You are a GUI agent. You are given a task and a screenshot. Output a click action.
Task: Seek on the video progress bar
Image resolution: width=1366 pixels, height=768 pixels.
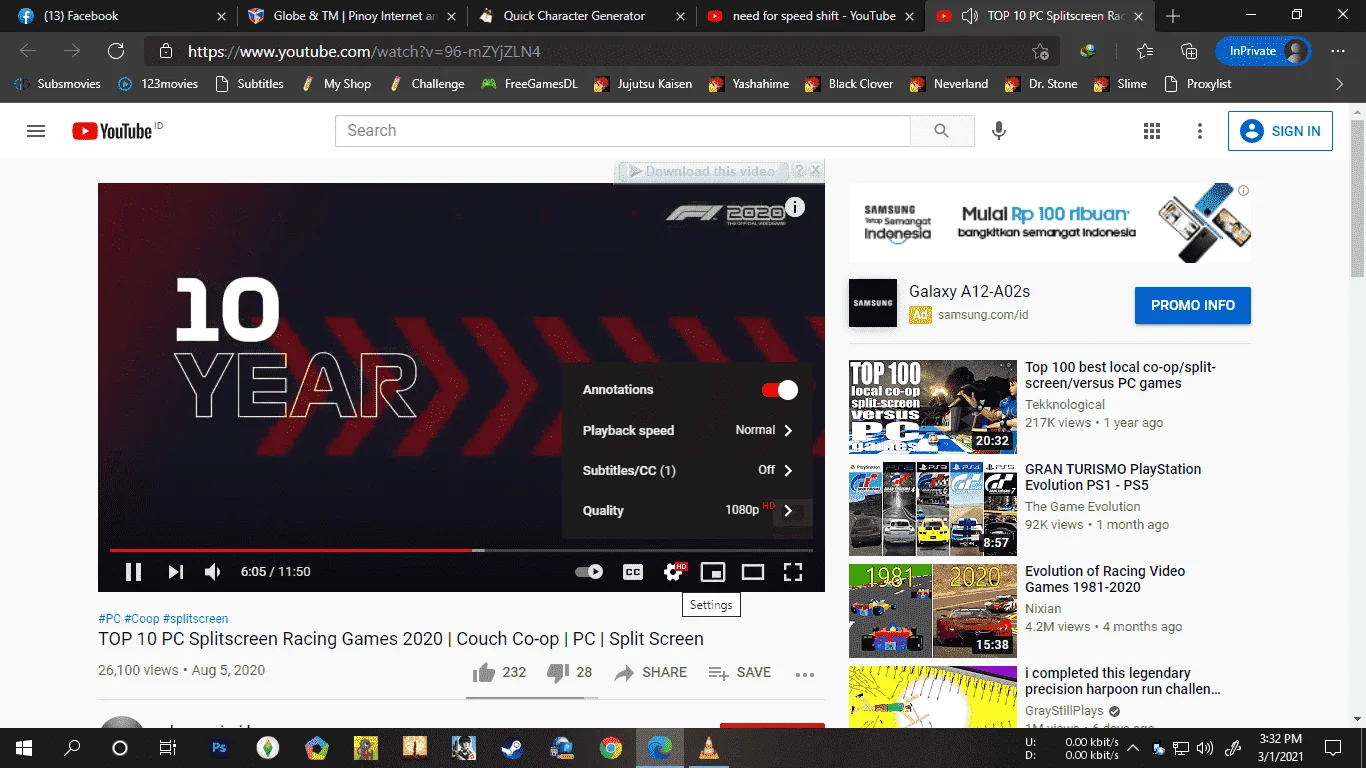click(461, 550)
